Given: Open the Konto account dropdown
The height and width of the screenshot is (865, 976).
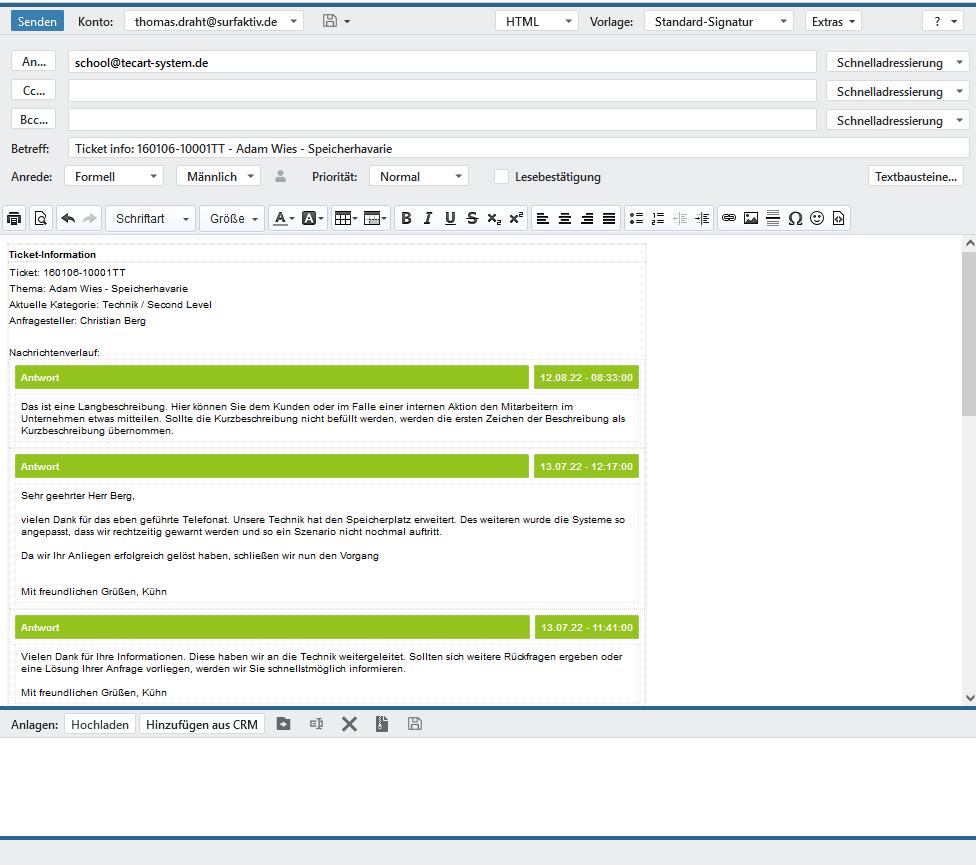Looking at the screenshot, I should point(214,21).
